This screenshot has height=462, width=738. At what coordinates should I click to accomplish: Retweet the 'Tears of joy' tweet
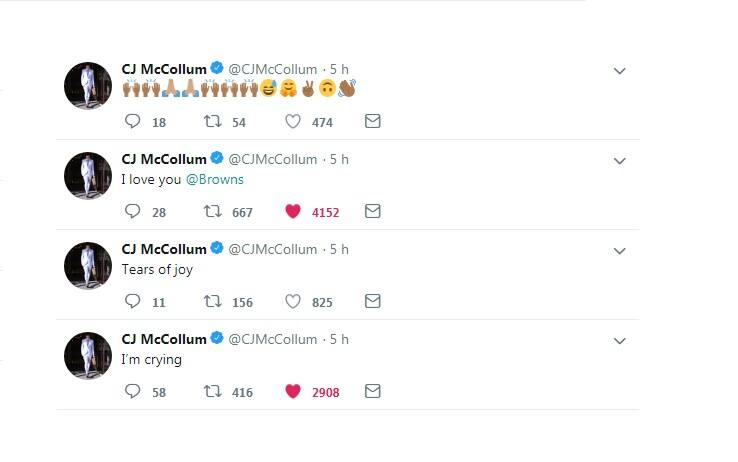click(212, 301)
